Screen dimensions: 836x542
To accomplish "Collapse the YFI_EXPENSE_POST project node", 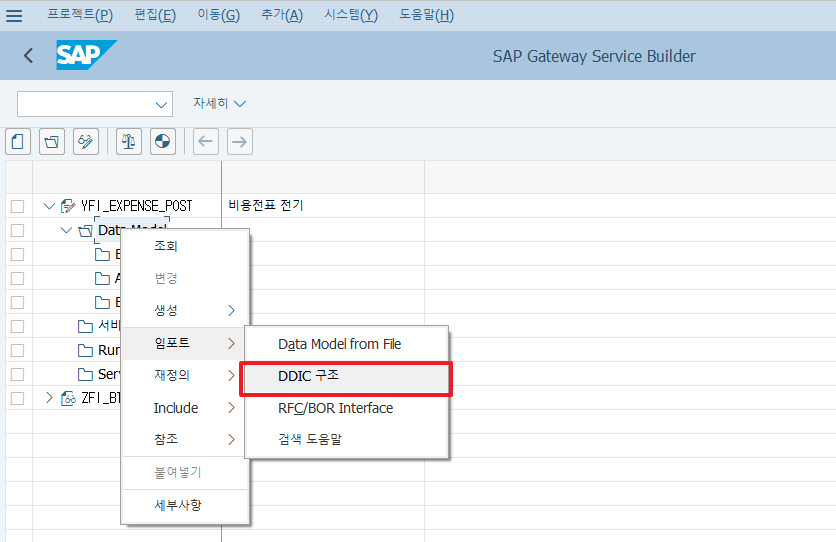I will 49,206.
